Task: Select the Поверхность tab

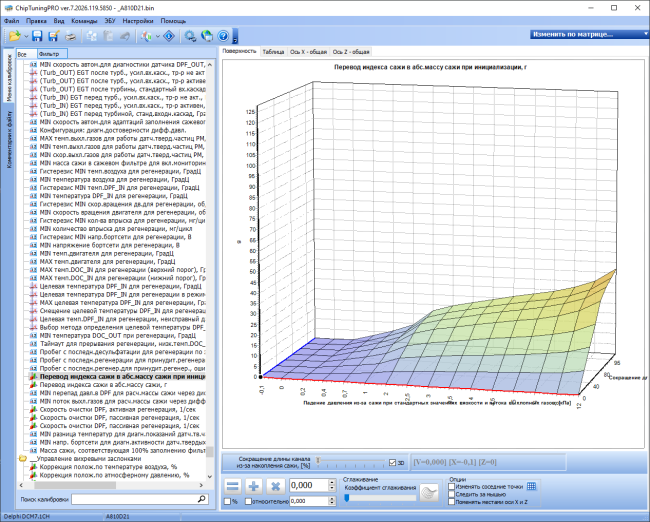Action: 239,51
